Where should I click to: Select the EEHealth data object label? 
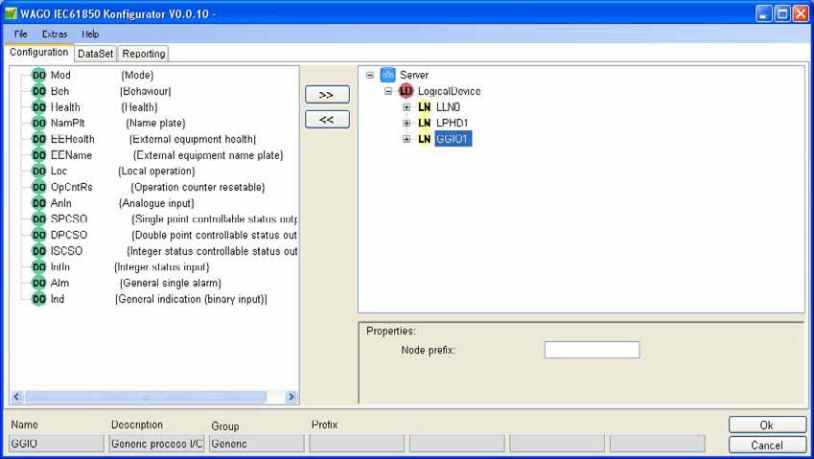pos(73,139)
